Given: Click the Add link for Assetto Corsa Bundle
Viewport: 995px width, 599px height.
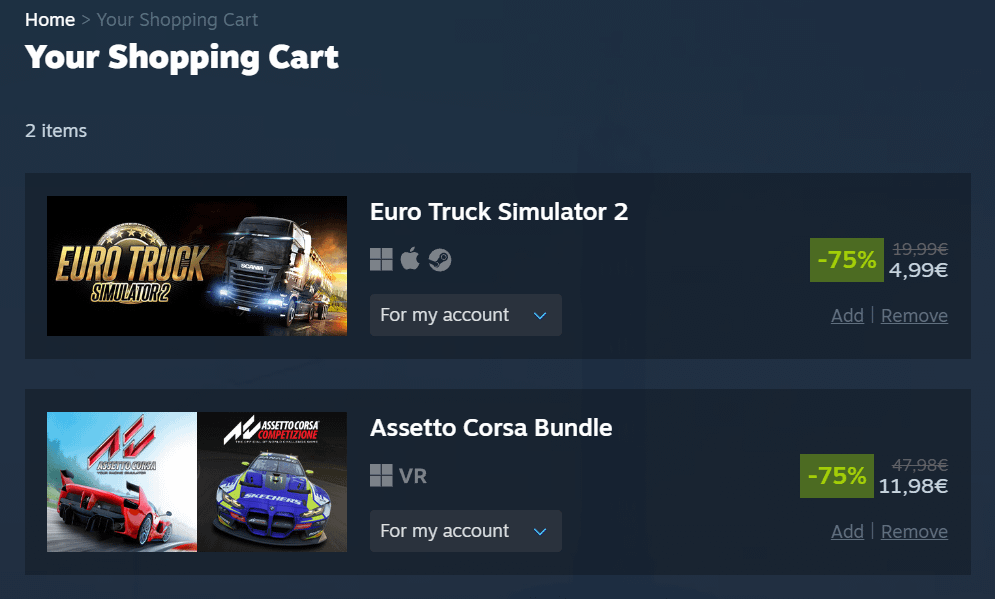Looking at the screenshot, I should click(x=847, y=532).
